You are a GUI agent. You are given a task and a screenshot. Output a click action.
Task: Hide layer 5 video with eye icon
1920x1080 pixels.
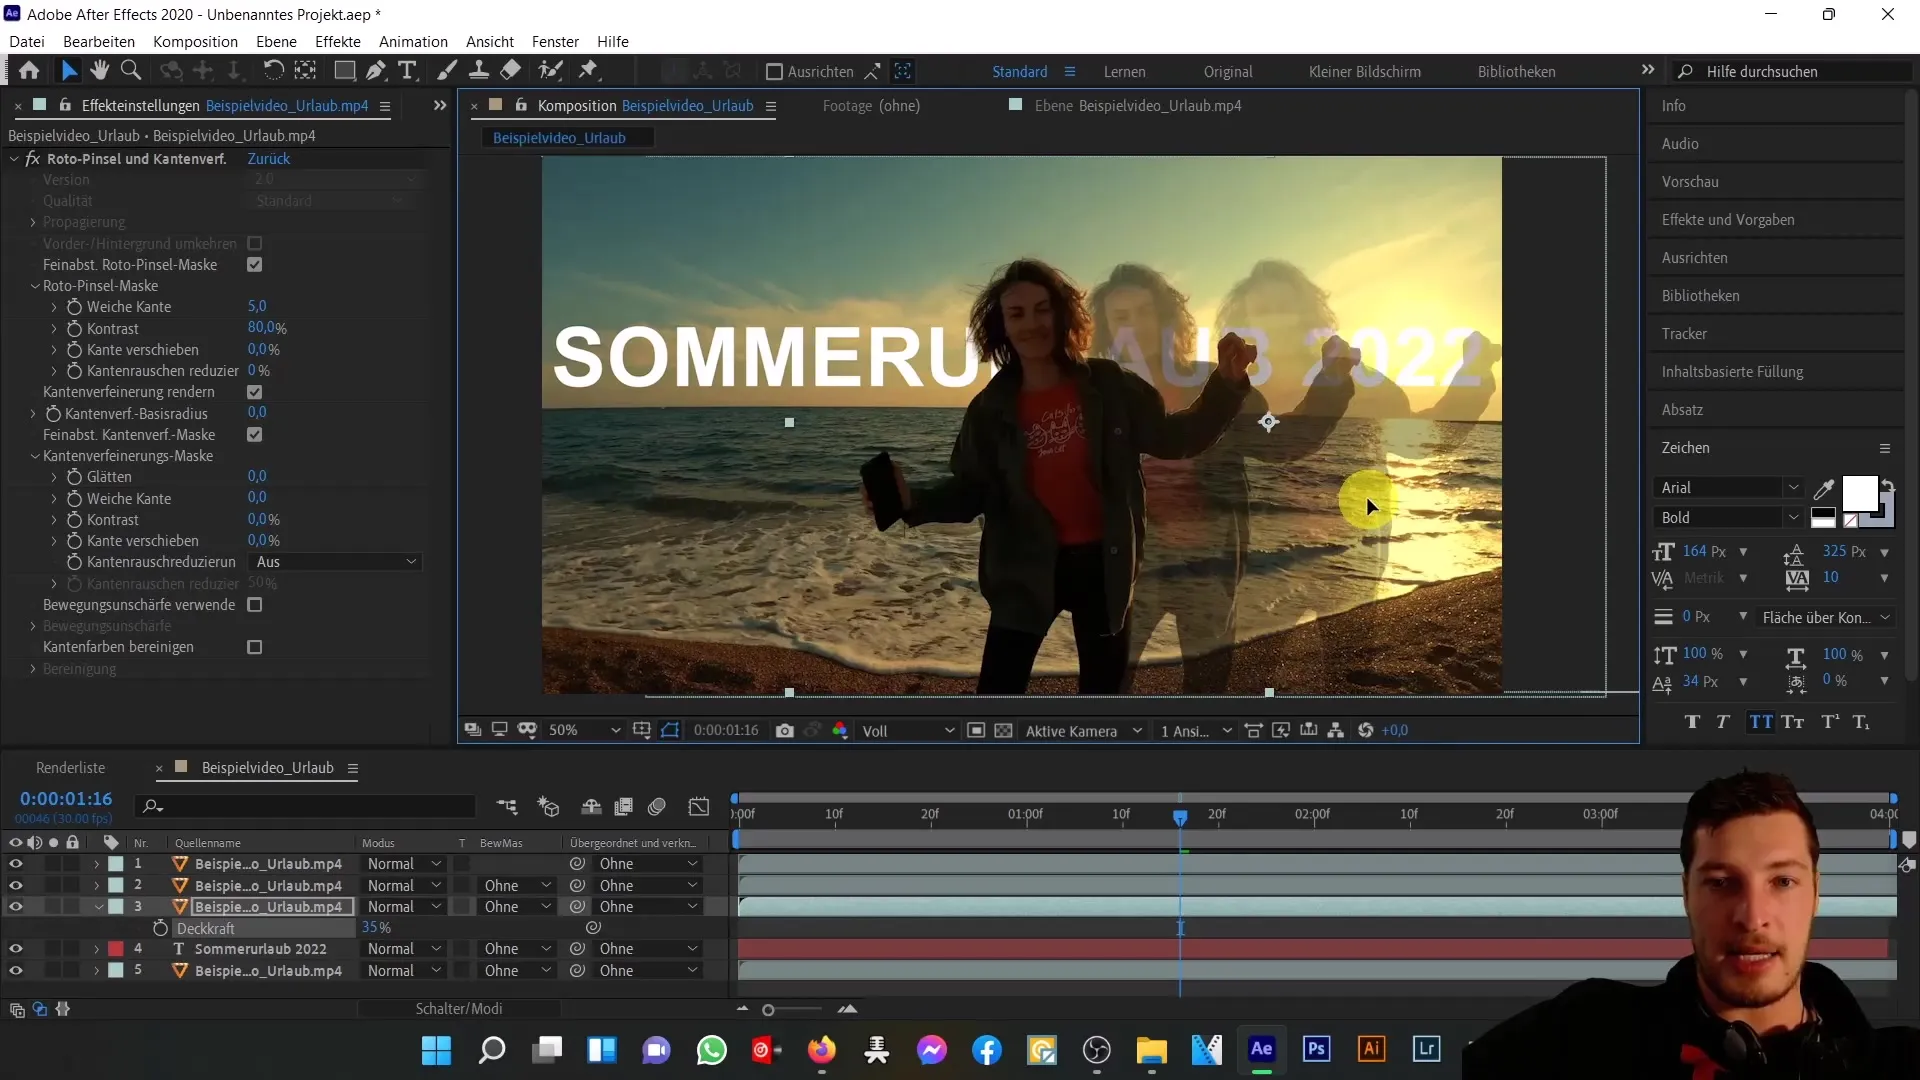15,971
